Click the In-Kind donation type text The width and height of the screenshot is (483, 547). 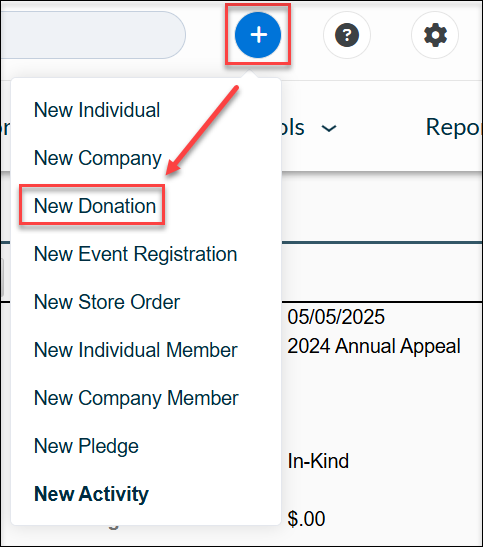coord(318,461)
